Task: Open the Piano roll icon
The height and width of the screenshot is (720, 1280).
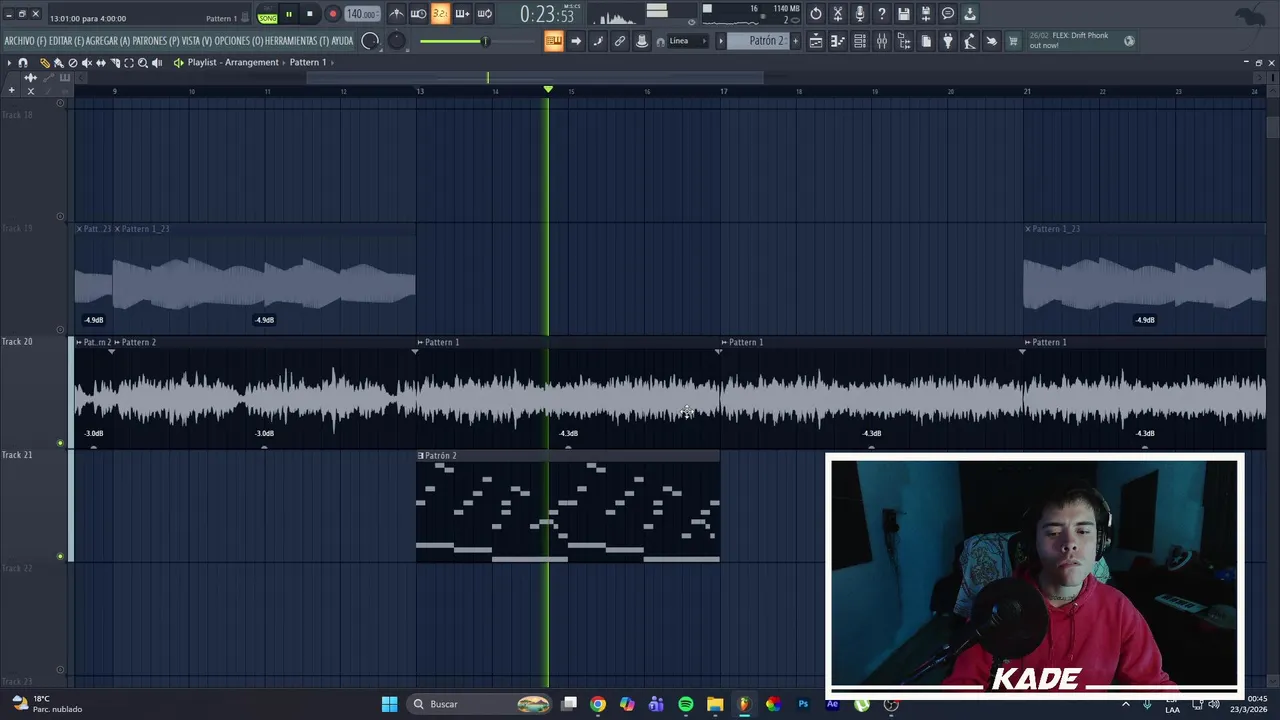Action: 838,41
